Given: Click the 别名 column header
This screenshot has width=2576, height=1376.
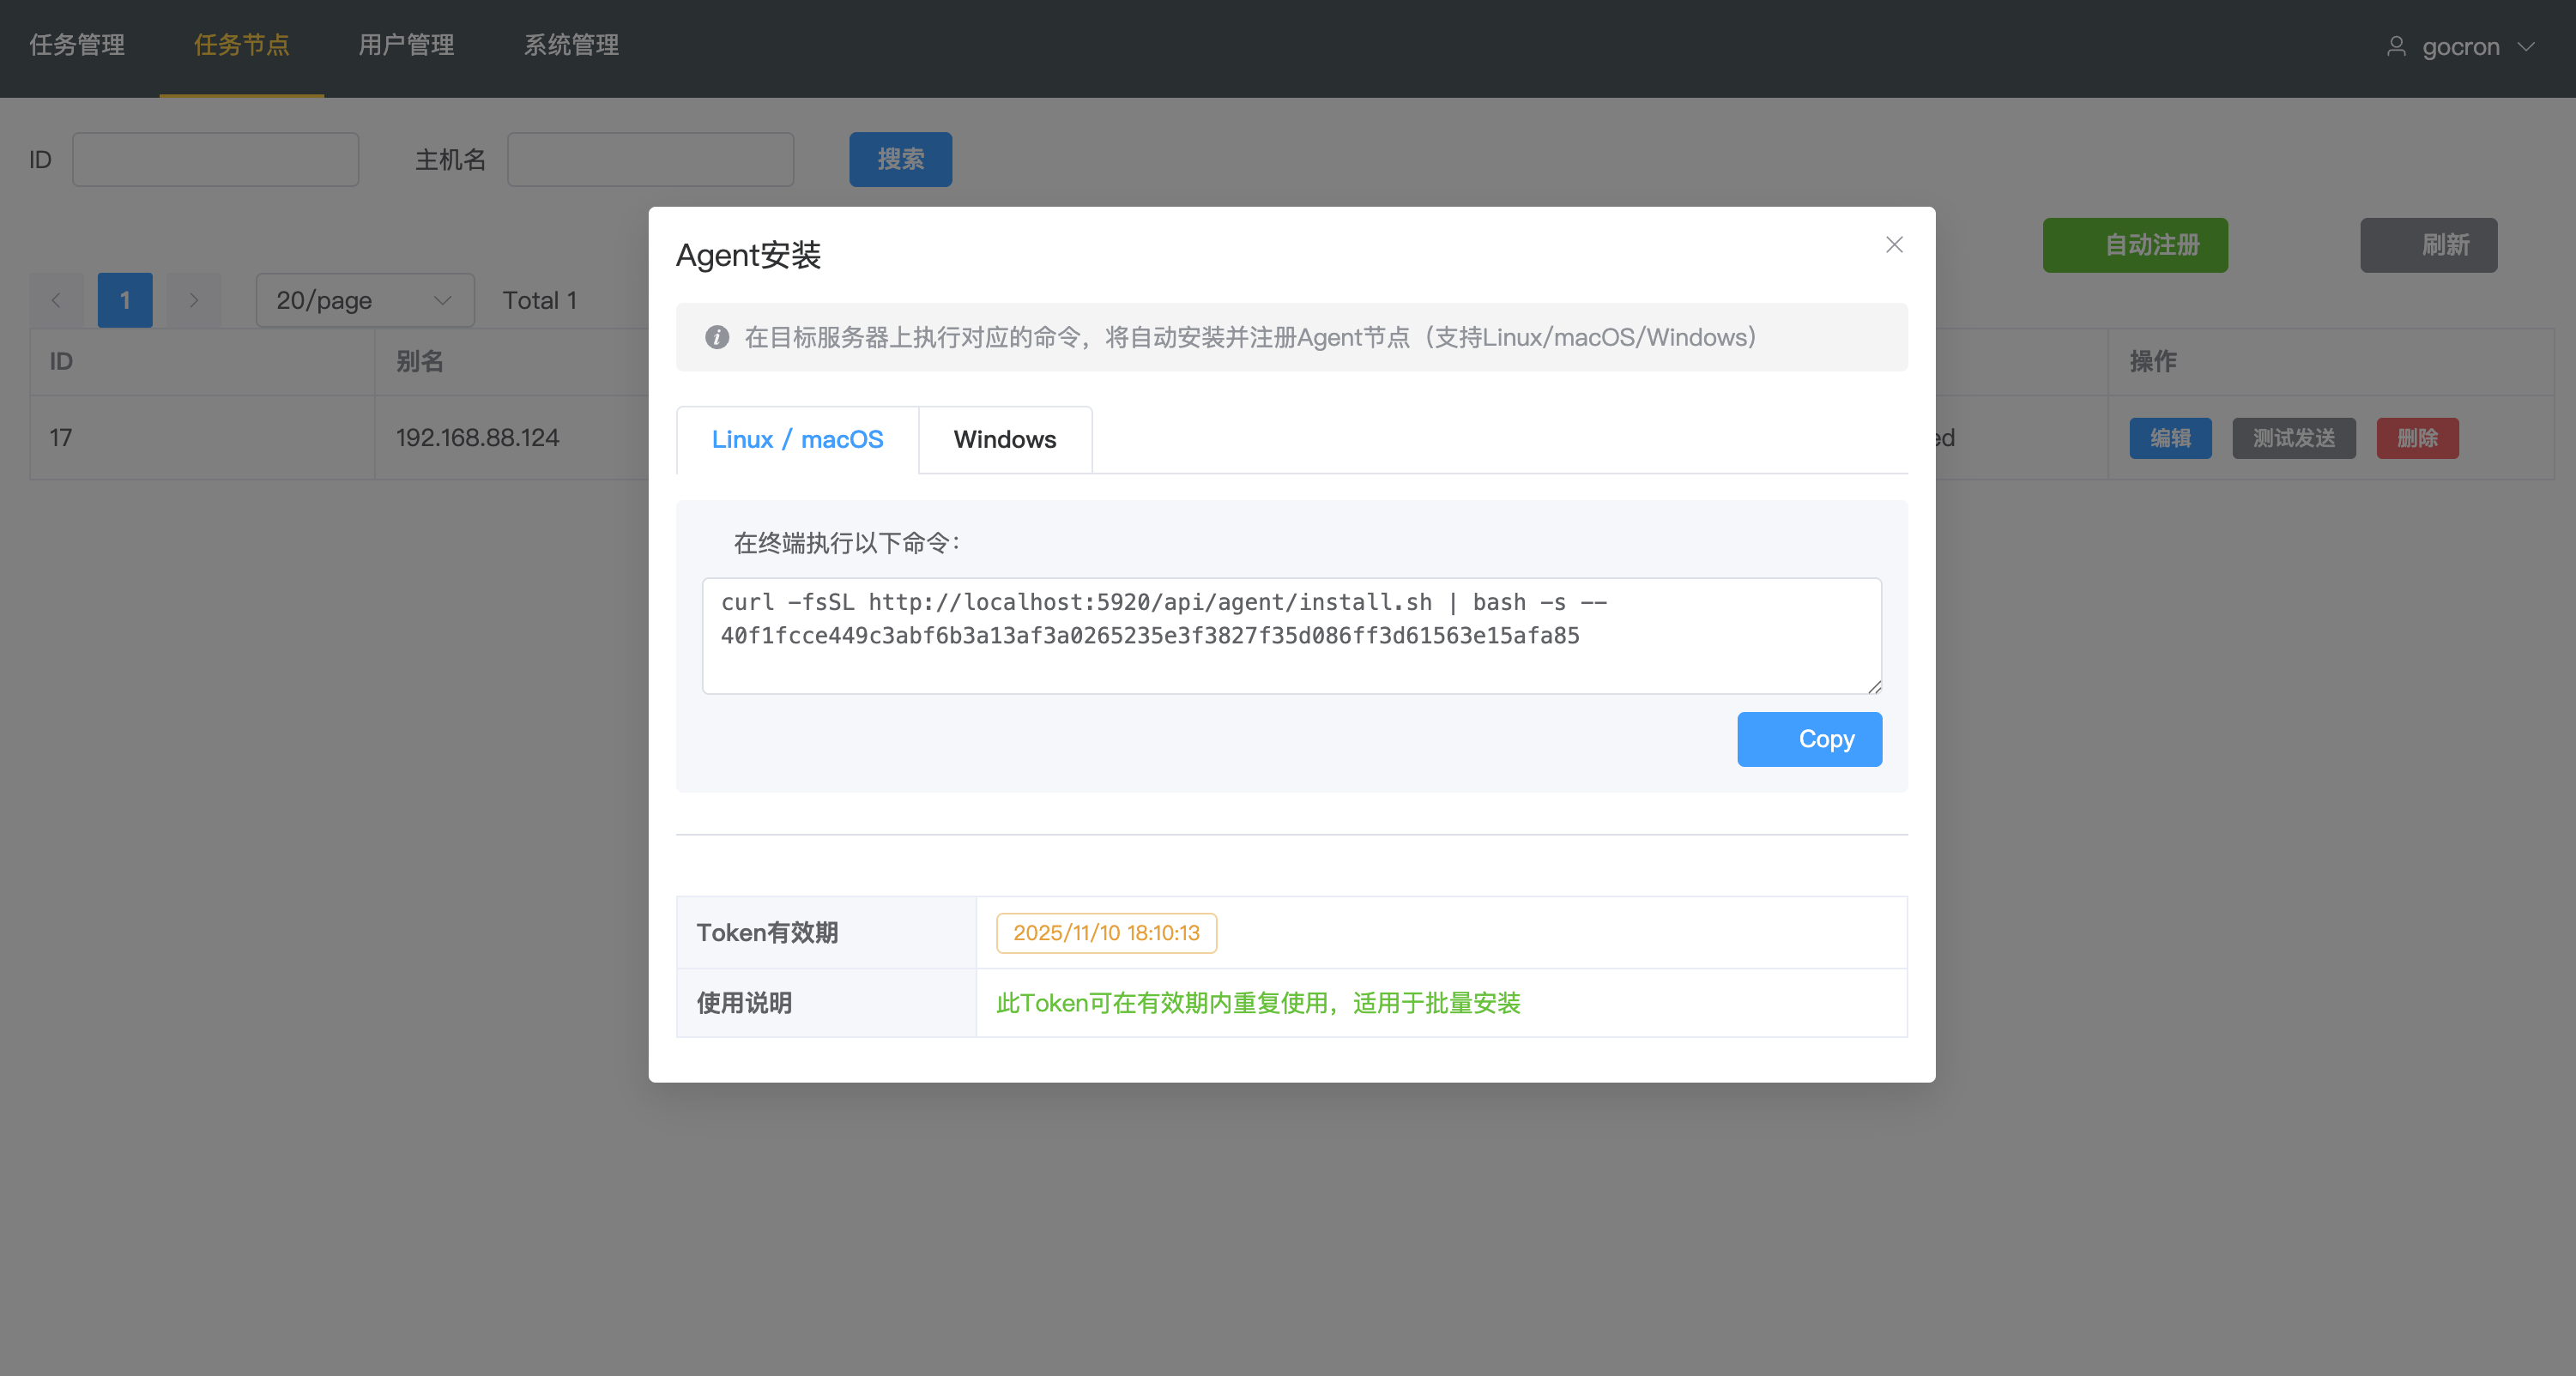Looking at the screenshot, I should click(x=419, y=361).
